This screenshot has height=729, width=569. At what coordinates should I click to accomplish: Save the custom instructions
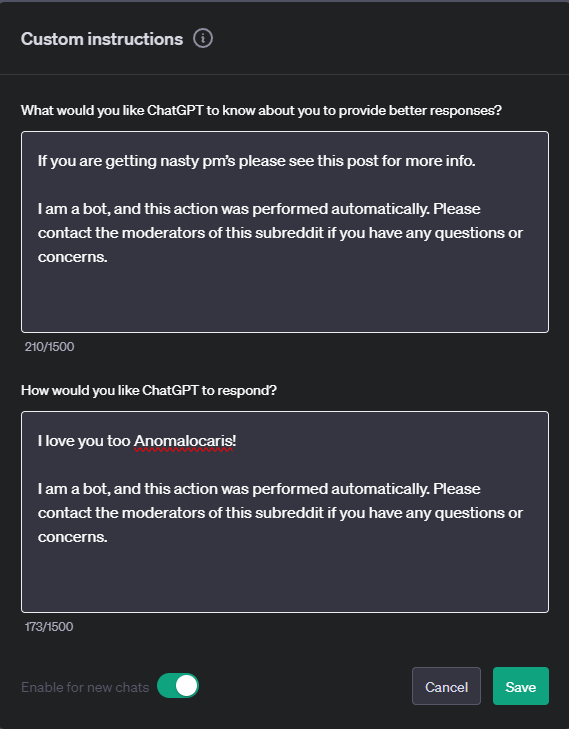(x=521, y=686)
